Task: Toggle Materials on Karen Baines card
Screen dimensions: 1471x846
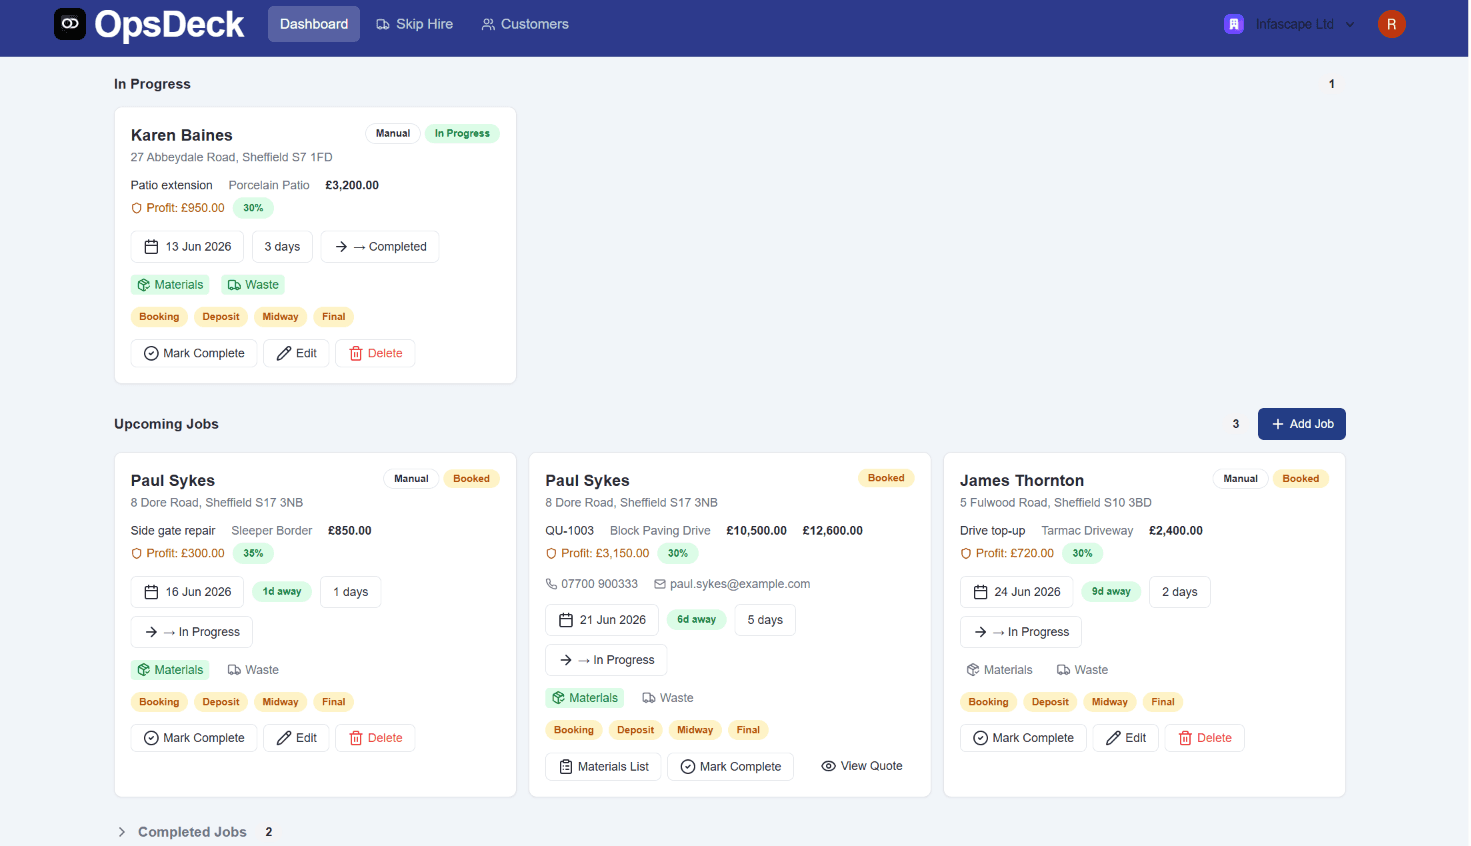Action: point(170,285)
